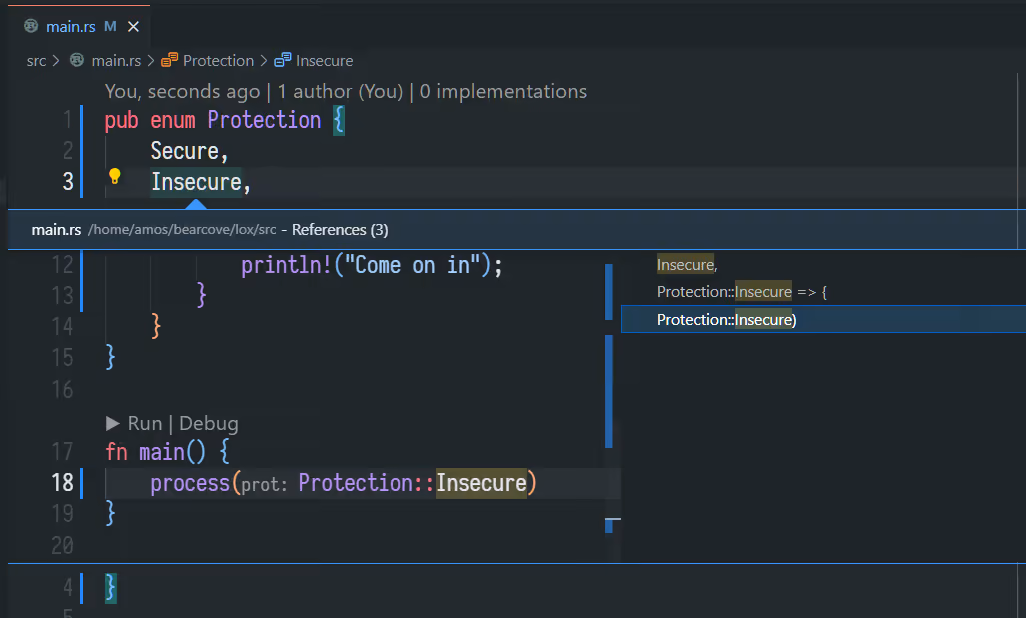This screenshot has height=618, width=1026.
Task: Open the main.rs breadcrumb dropdown
Action: point(116,61)
